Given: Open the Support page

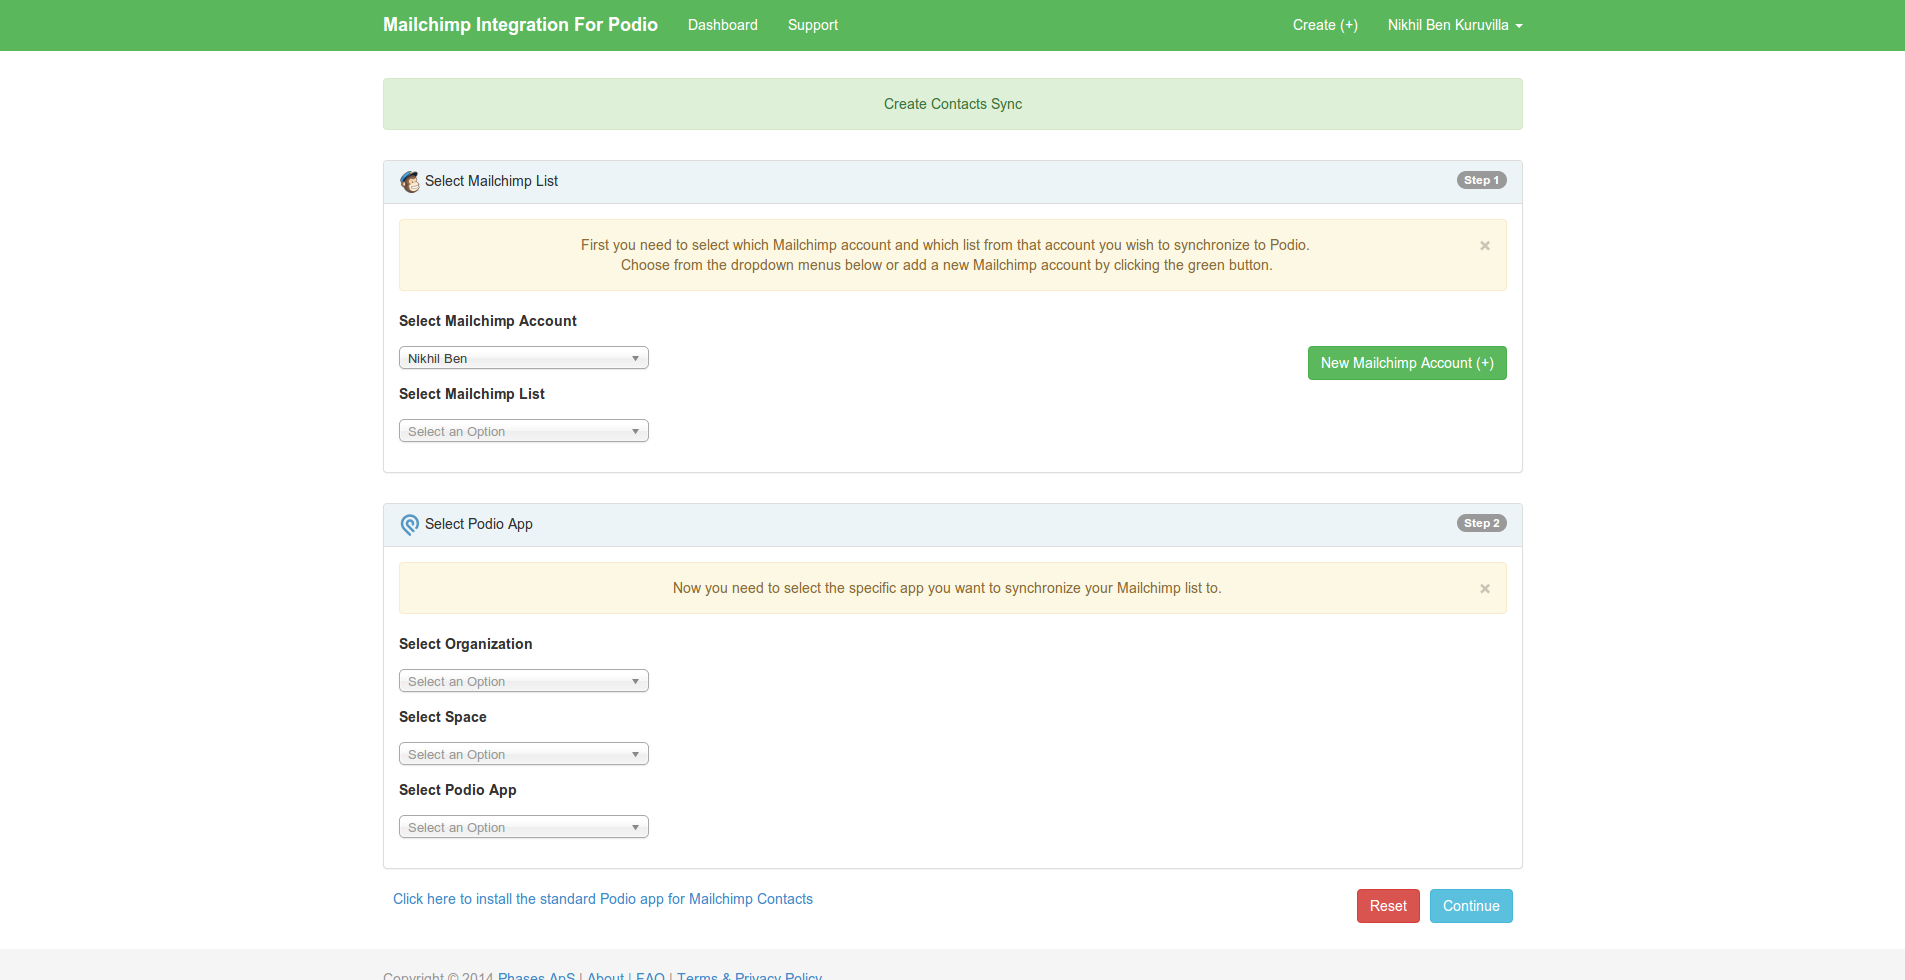Looking at the screenshot, I should (x=812, y=25).
